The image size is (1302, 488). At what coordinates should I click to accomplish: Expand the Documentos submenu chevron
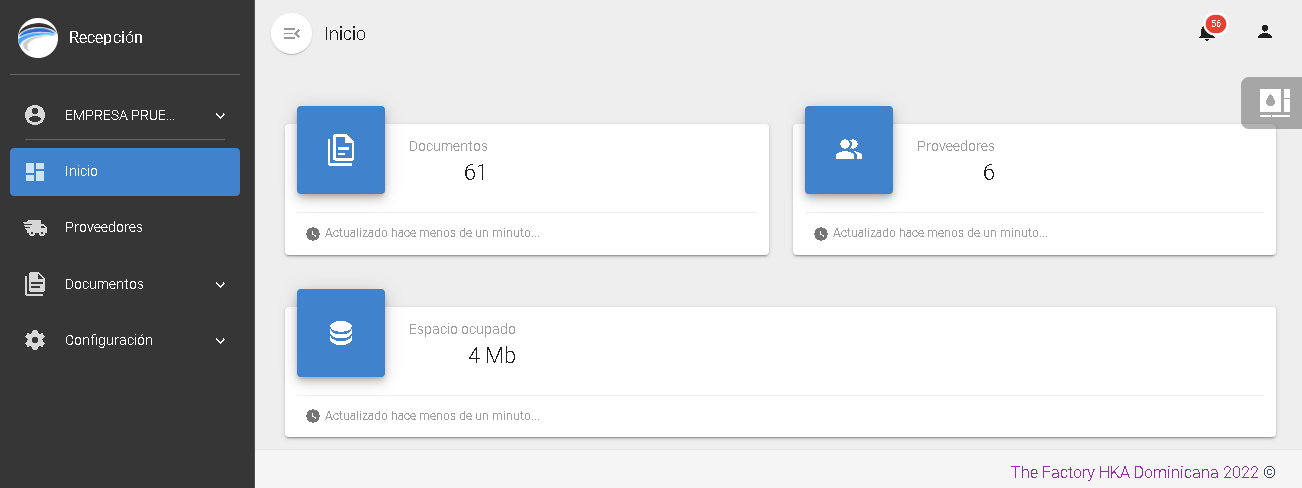[x=220, y=285]
